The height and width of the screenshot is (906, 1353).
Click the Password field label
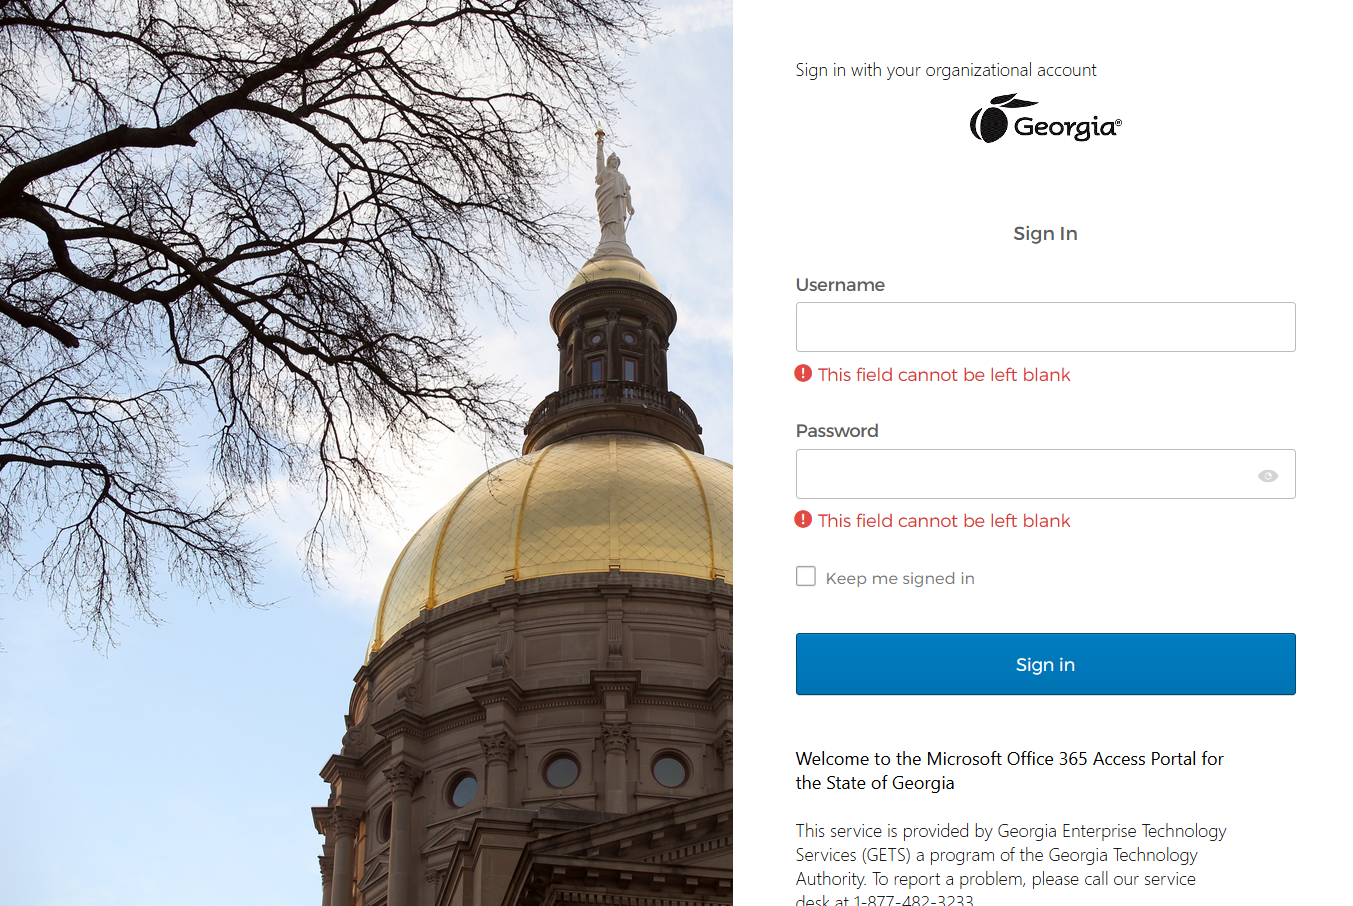pos(837,431)
